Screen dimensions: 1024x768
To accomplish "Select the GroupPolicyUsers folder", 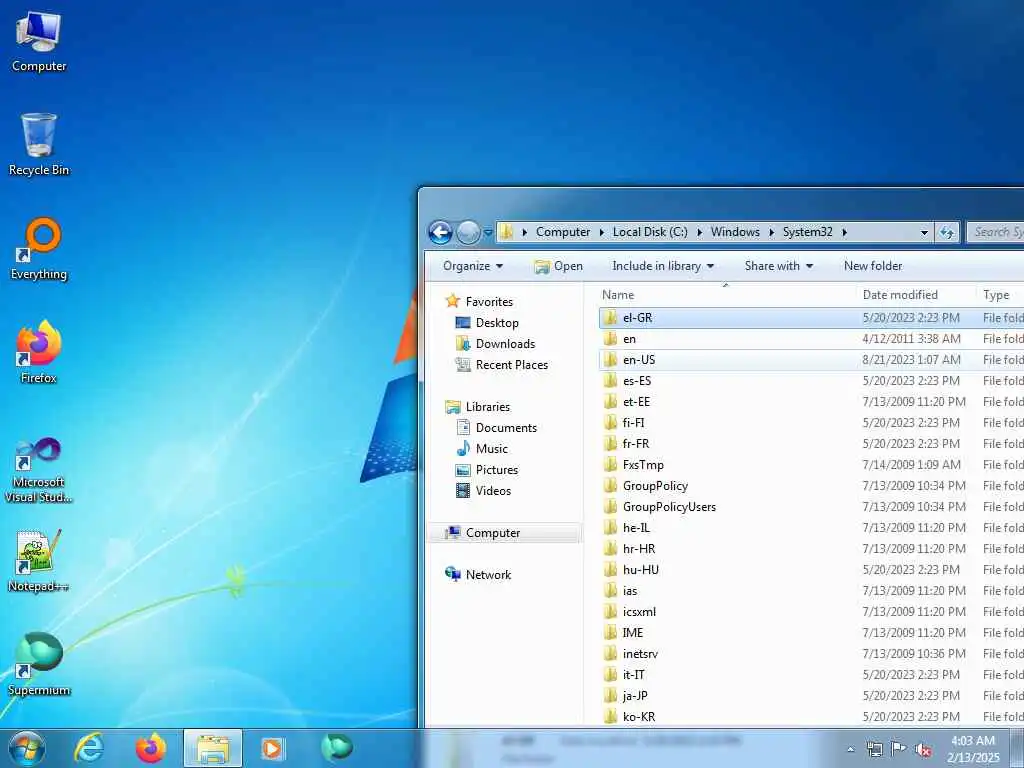I will 669,507.
